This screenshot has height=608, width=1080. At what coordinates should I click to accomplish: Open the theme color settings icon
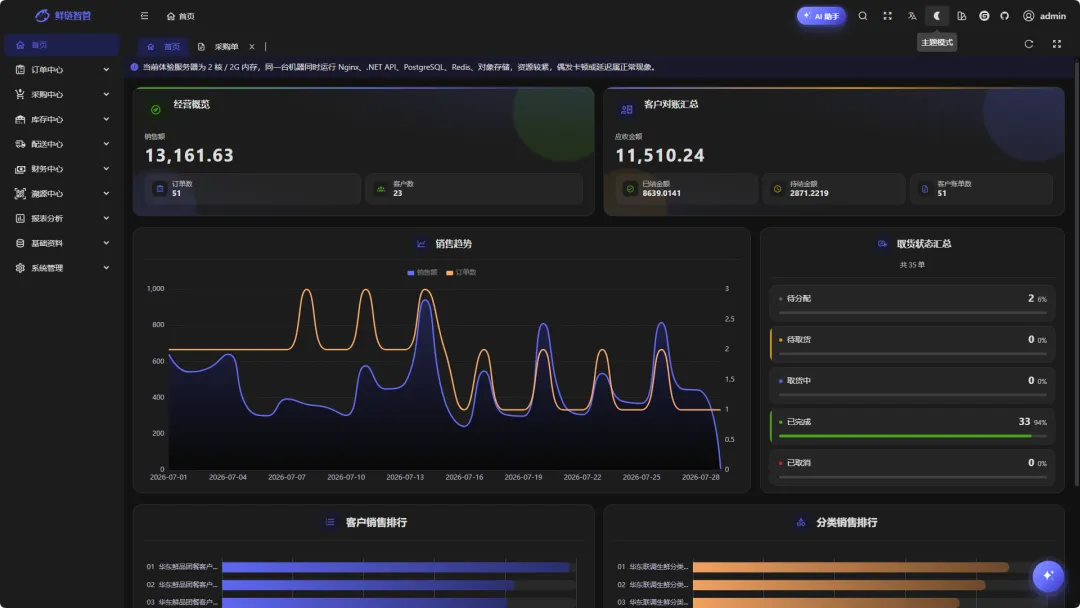click(962, 16)
